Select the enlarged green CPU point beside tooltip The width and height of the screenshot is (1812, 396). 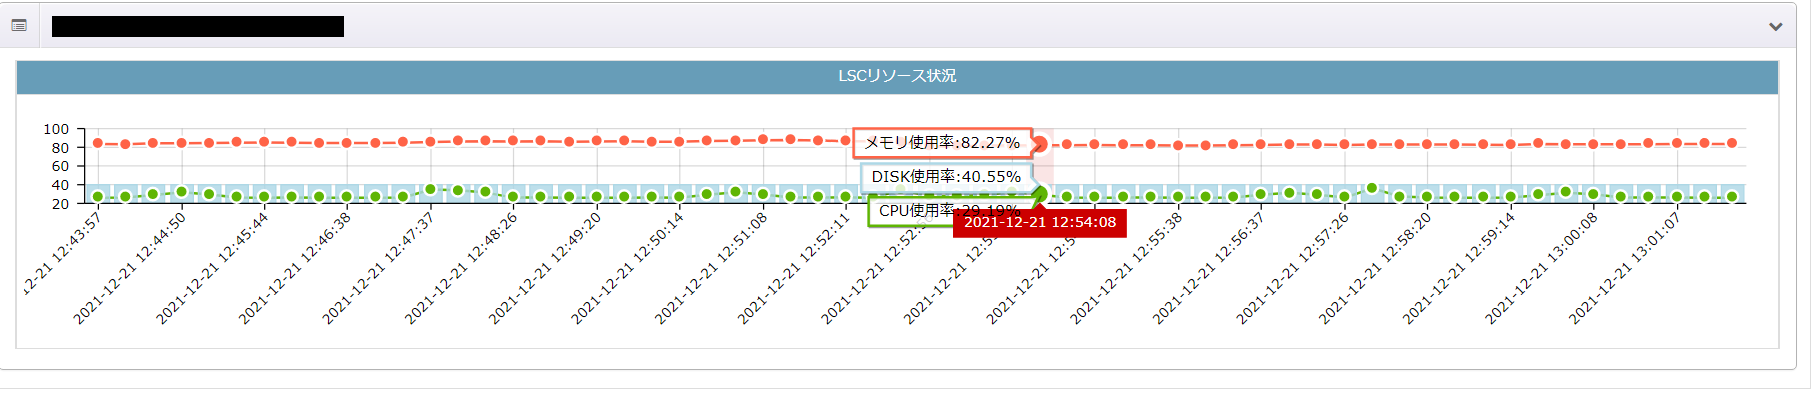(x=1040, y=194)
